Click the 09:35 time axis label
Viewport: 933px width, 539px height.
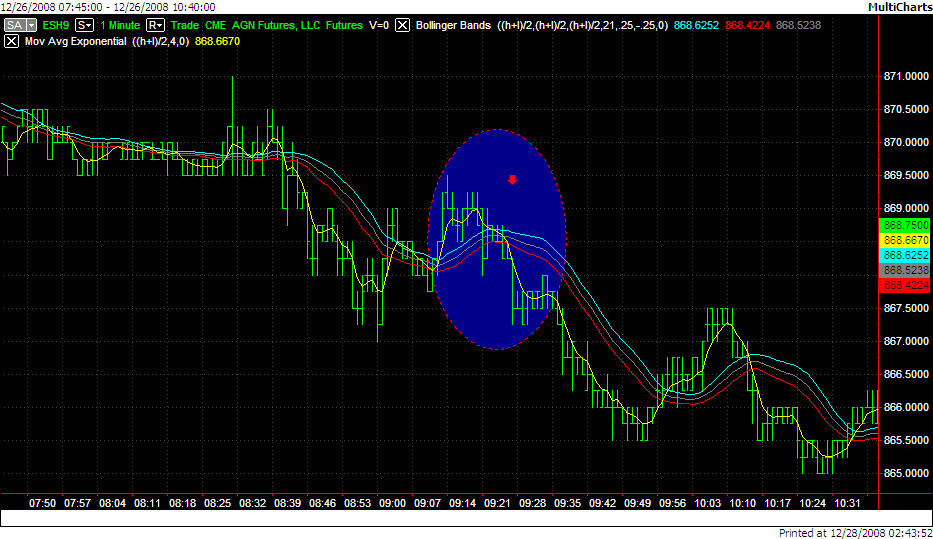[x=568, y=503]
